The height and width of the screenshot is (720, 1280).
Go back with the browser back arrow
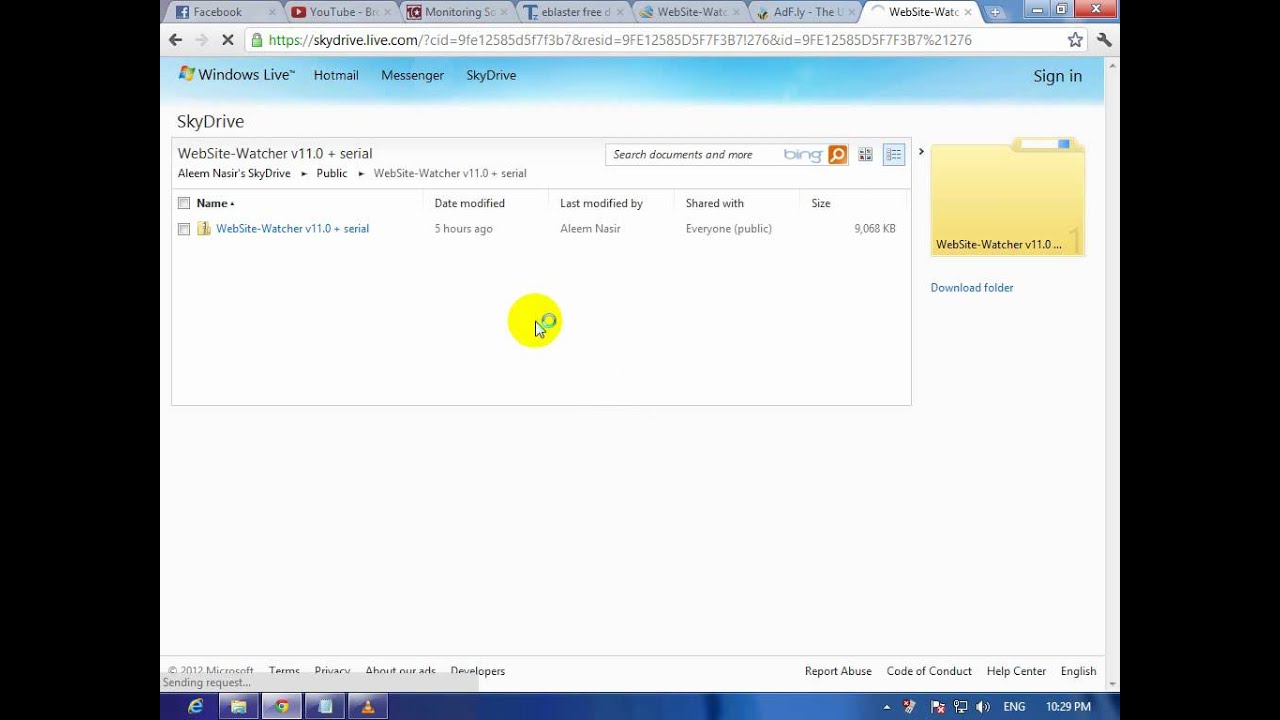point(176,40)
